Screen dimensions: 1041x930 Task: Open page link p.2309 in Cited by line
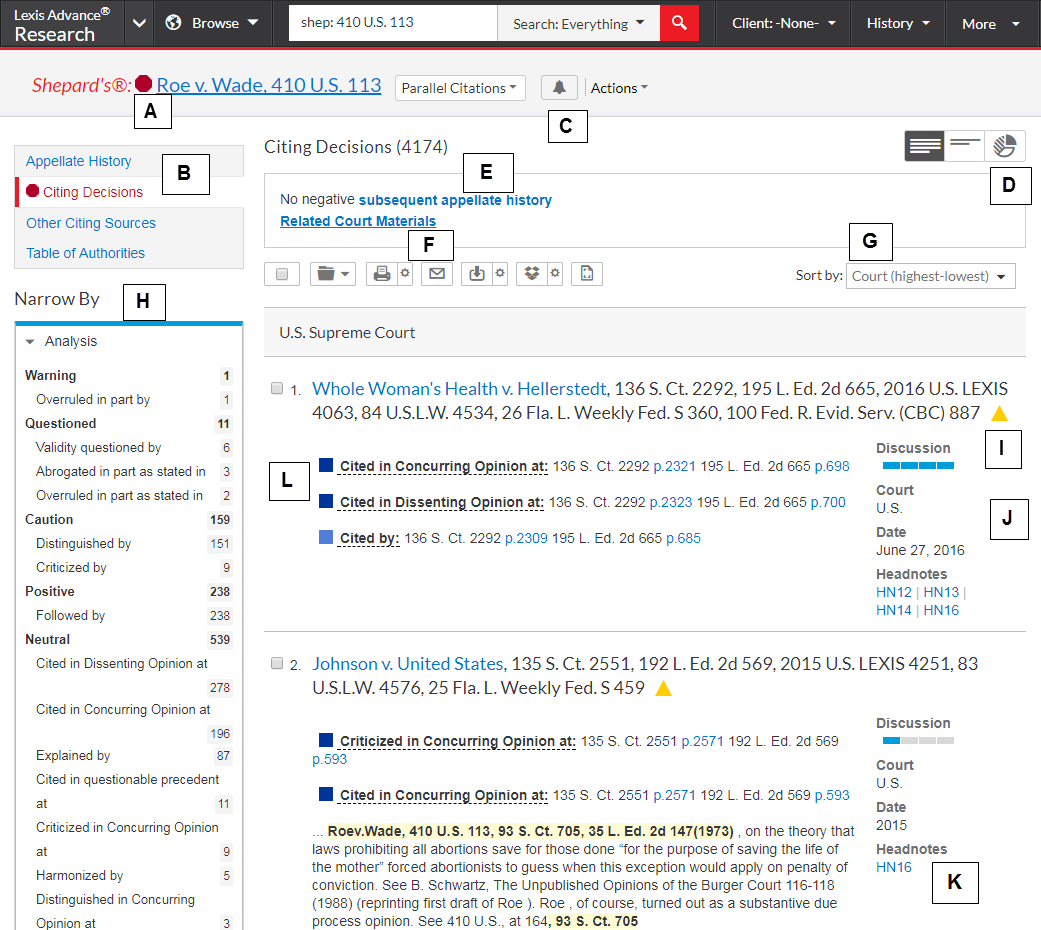click(526, 538)
